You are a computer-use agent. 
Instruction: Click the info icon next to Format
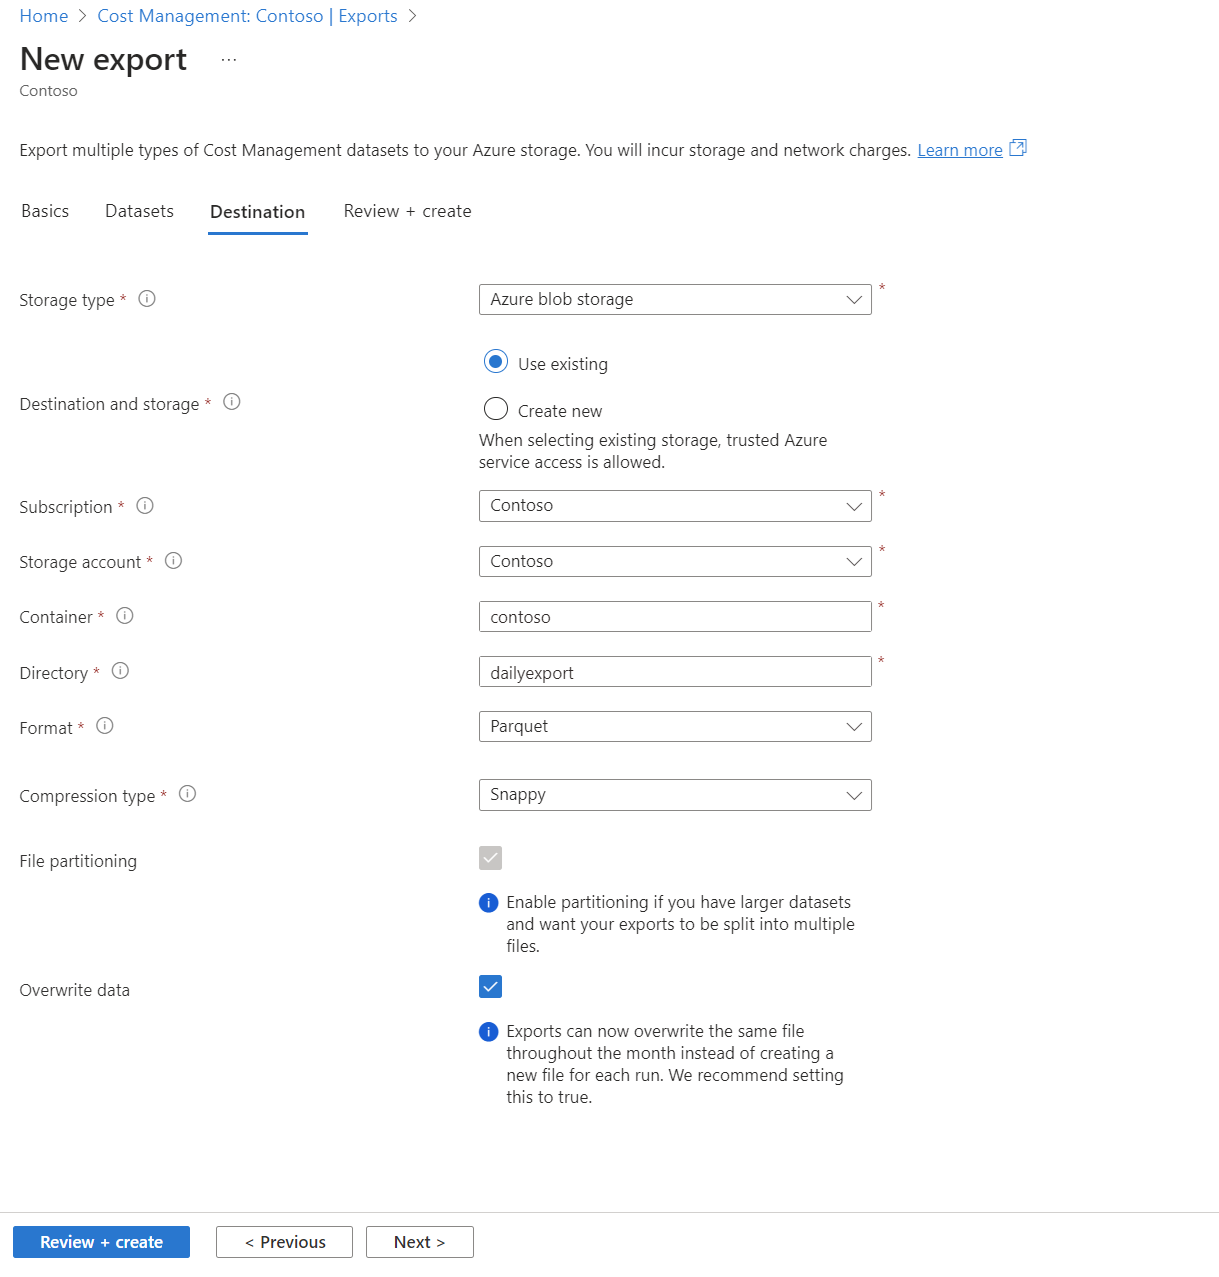click(105, 726)
